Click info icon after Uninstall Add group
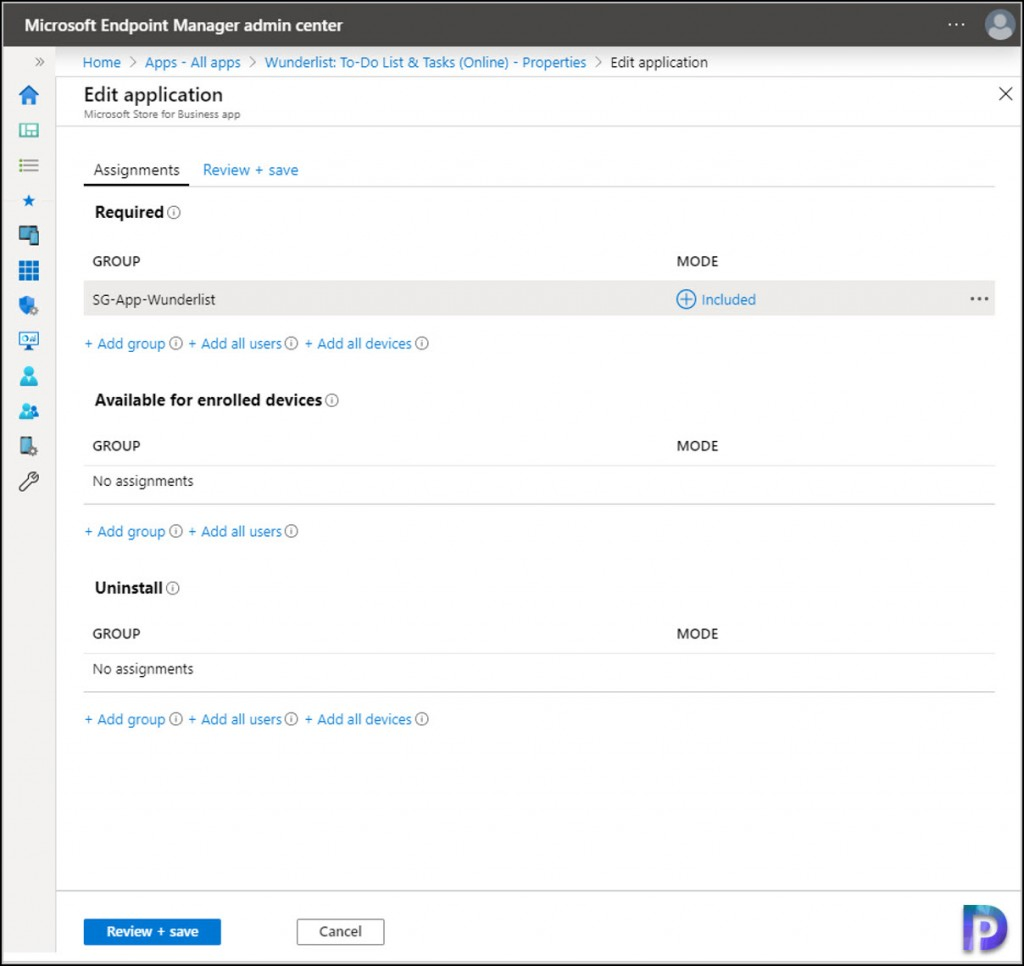This screenshot has width=1024, height=966. pyautogui.click(x=176, y=719)
